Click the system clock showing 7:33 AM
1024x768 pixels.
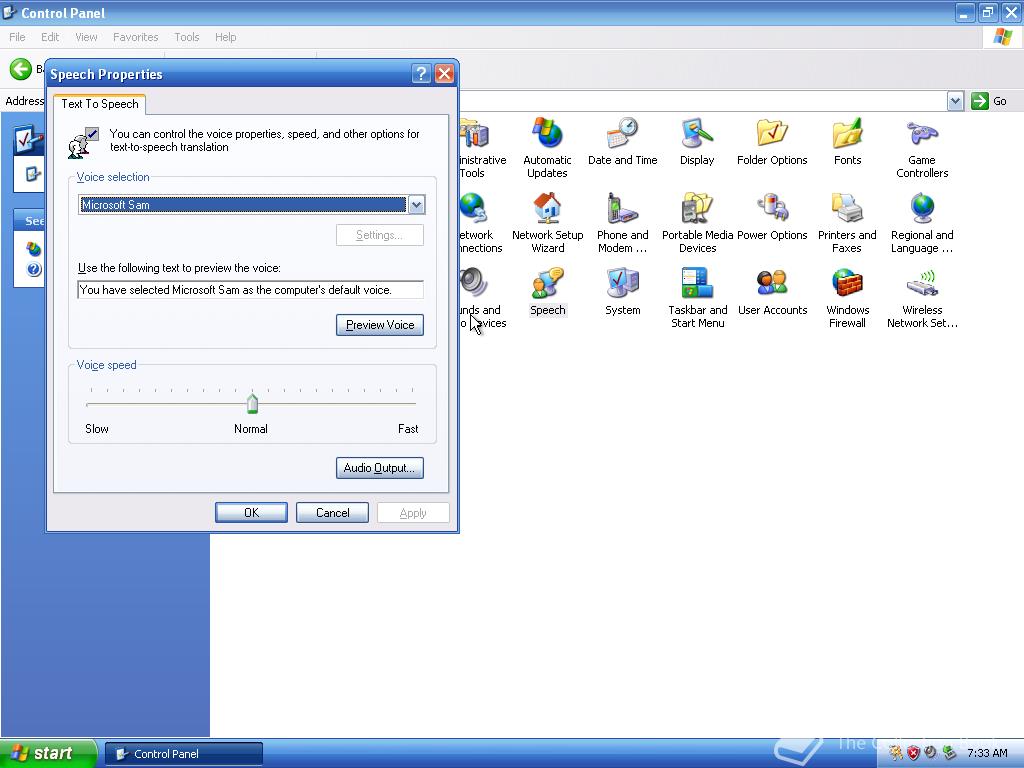point(987,753)
